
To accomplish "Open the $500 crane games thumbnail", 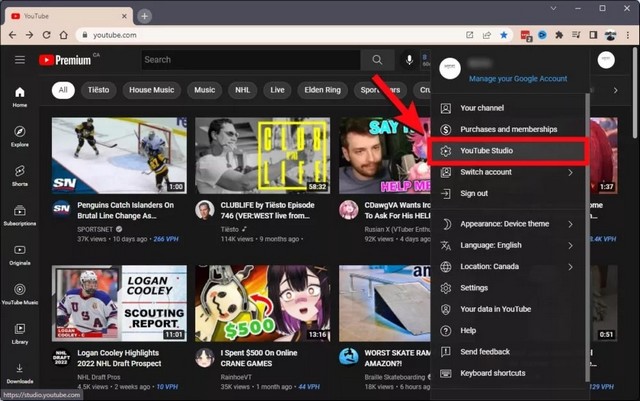I will (262, 303).
